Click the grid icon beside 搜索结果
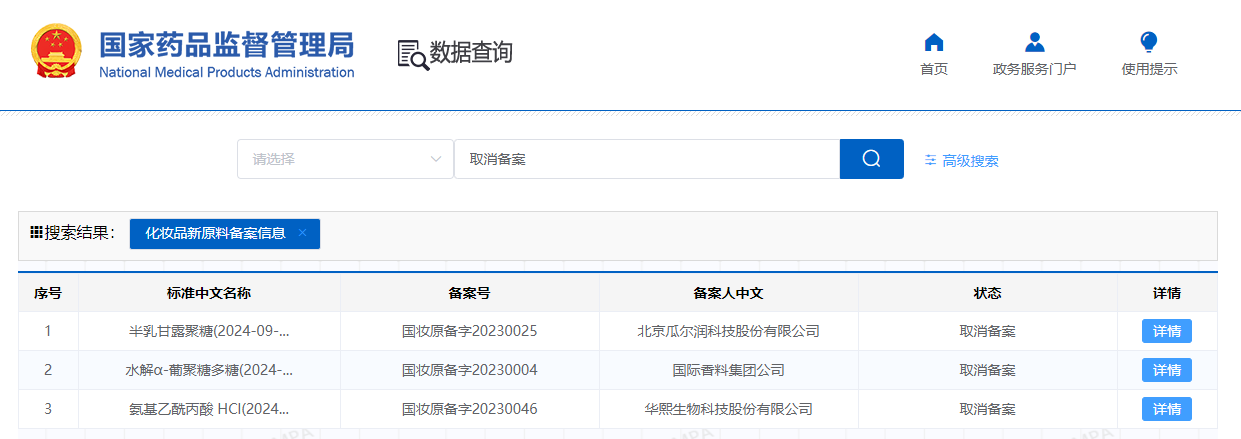1241x439 pixels. (36, 232)
